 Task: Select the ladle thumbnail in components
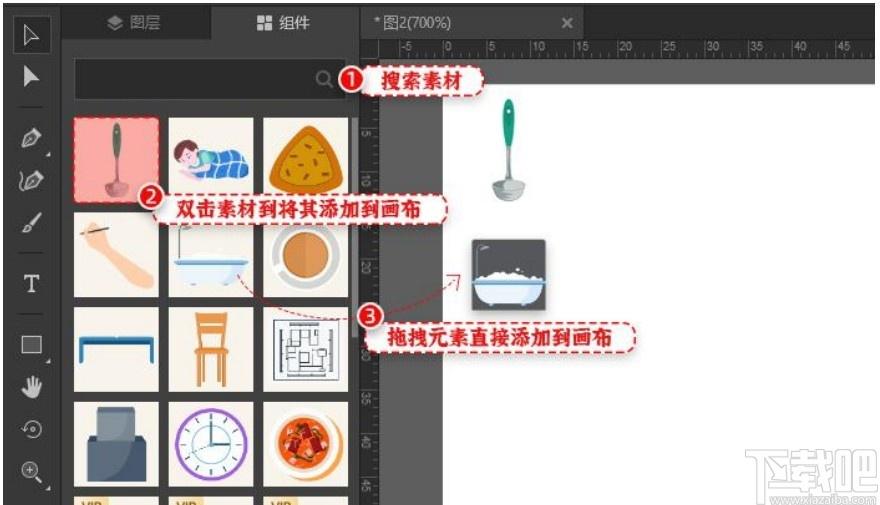tap(116, 160)
